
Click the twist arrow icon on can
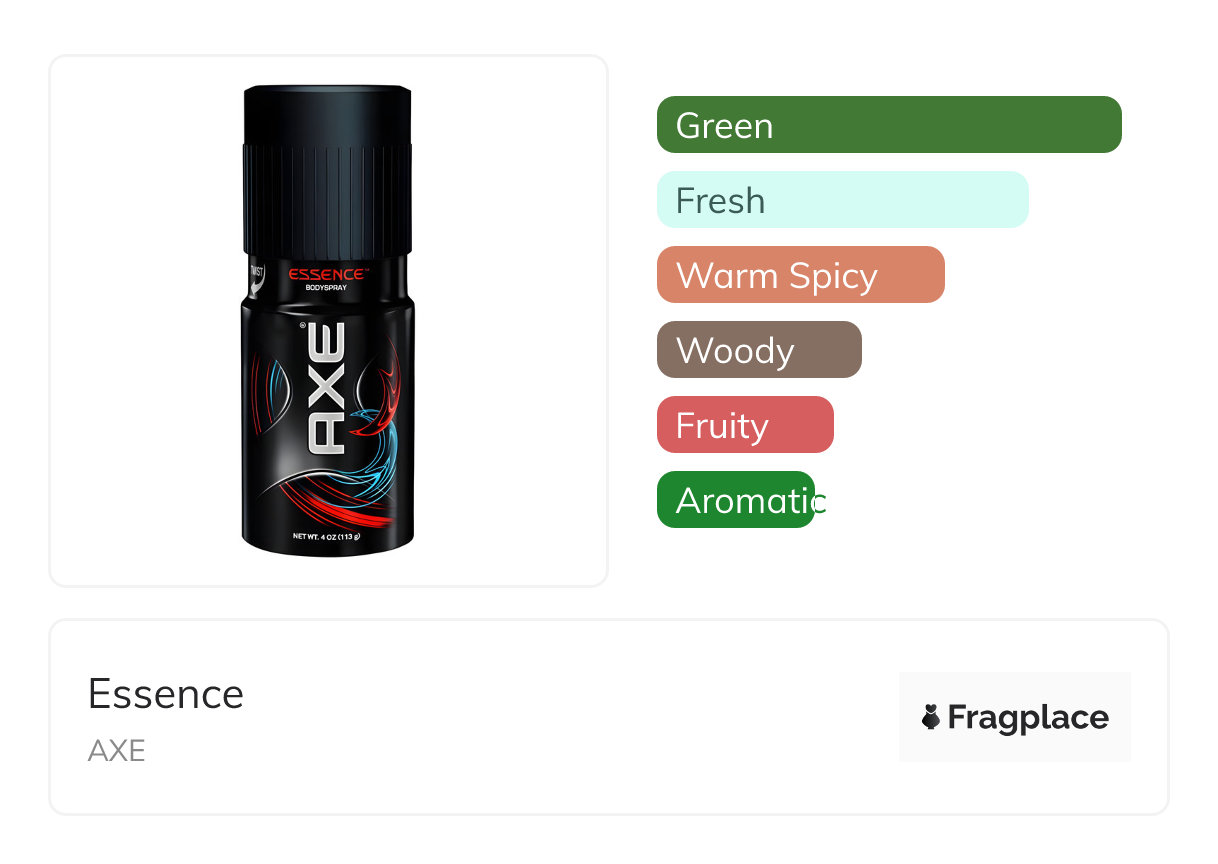255,282
